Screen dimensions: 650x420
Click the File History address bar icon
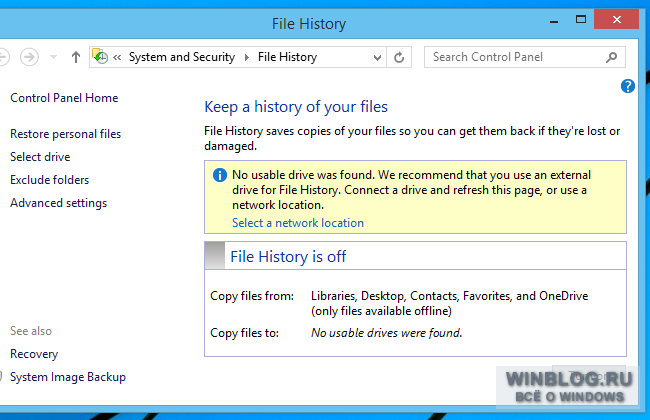pos(100,56)
